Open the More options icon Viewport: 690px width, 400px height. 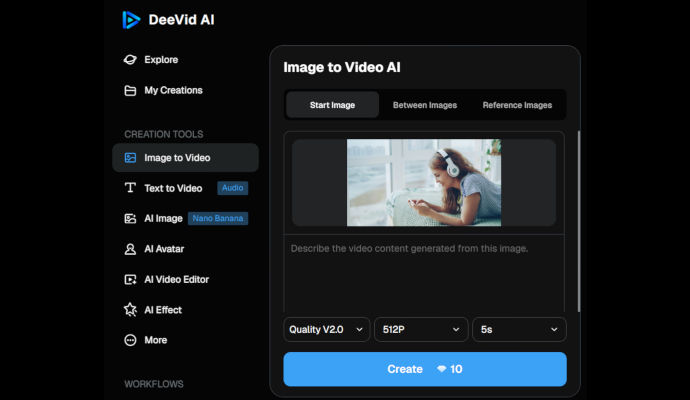130,340
